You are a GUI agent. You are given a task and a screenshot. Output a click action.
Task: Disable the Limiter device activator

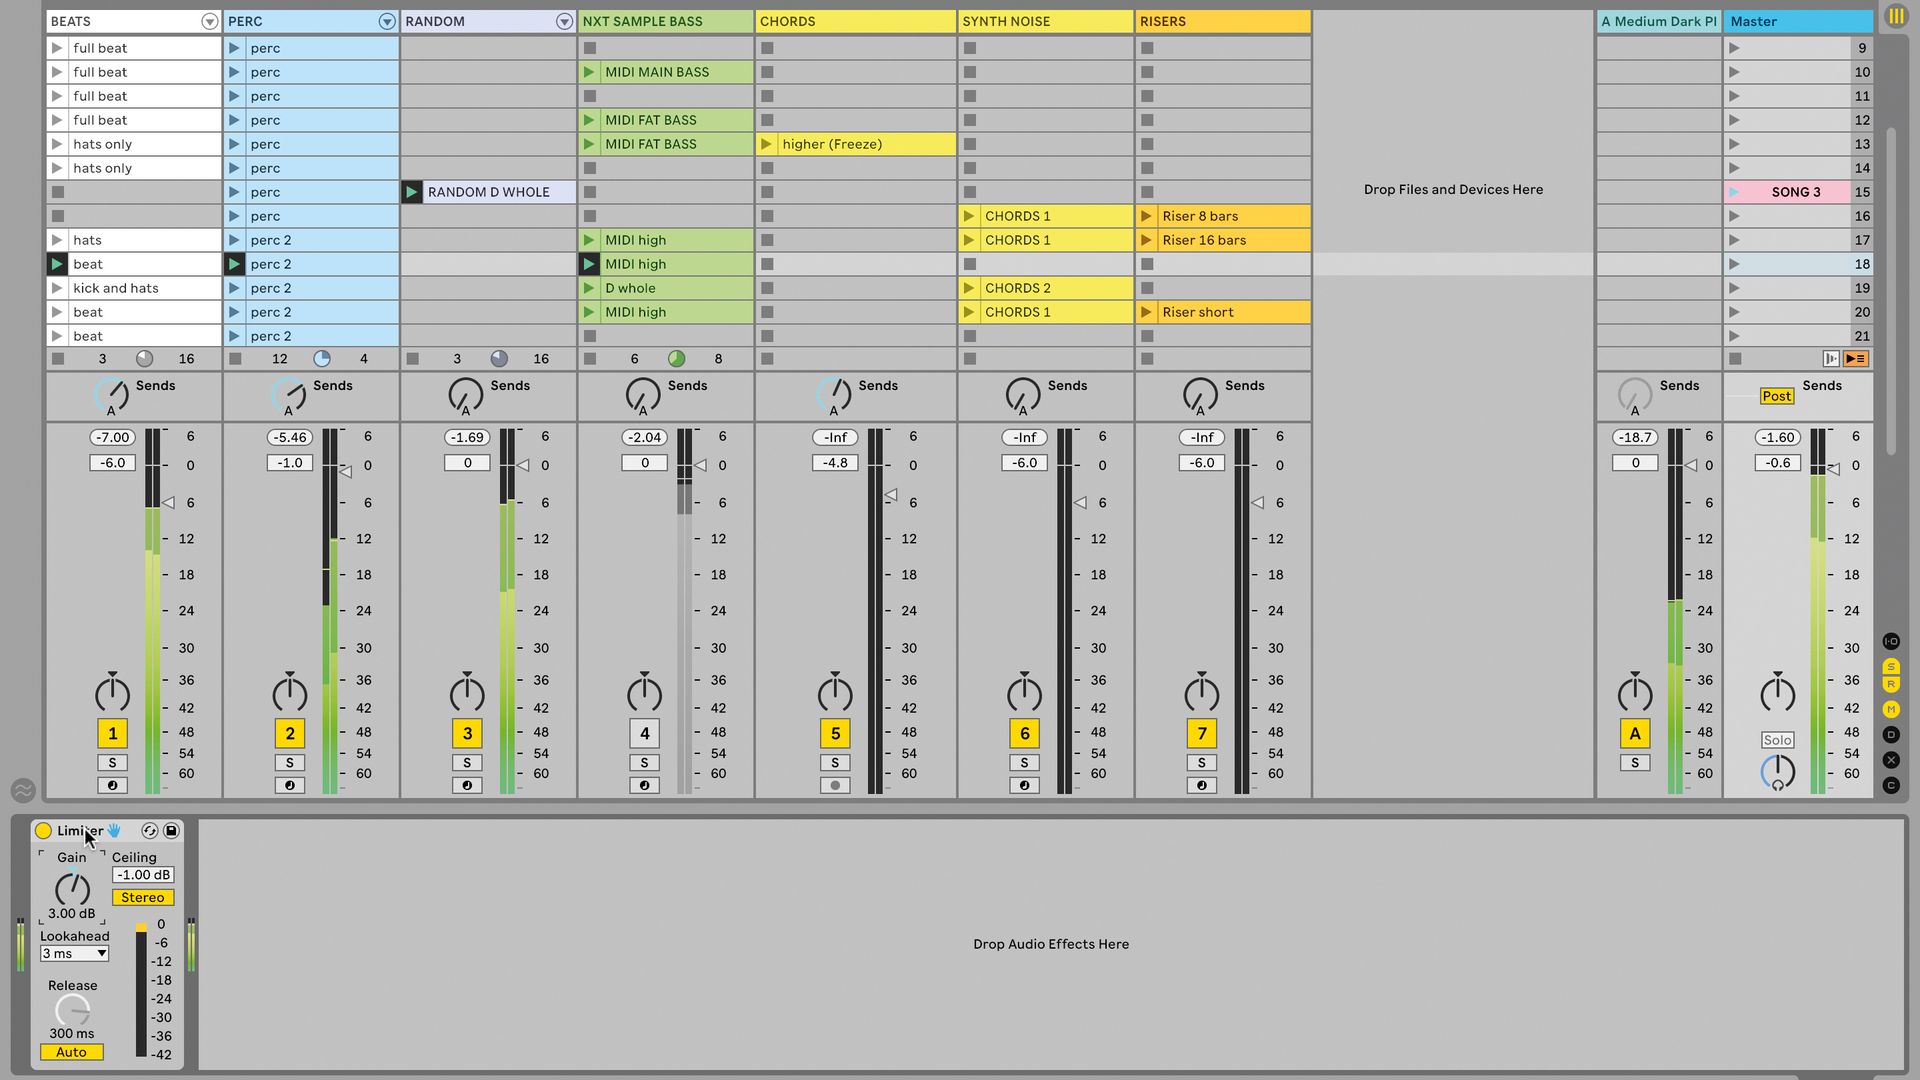pyautogui.click(x=44, y=830)
